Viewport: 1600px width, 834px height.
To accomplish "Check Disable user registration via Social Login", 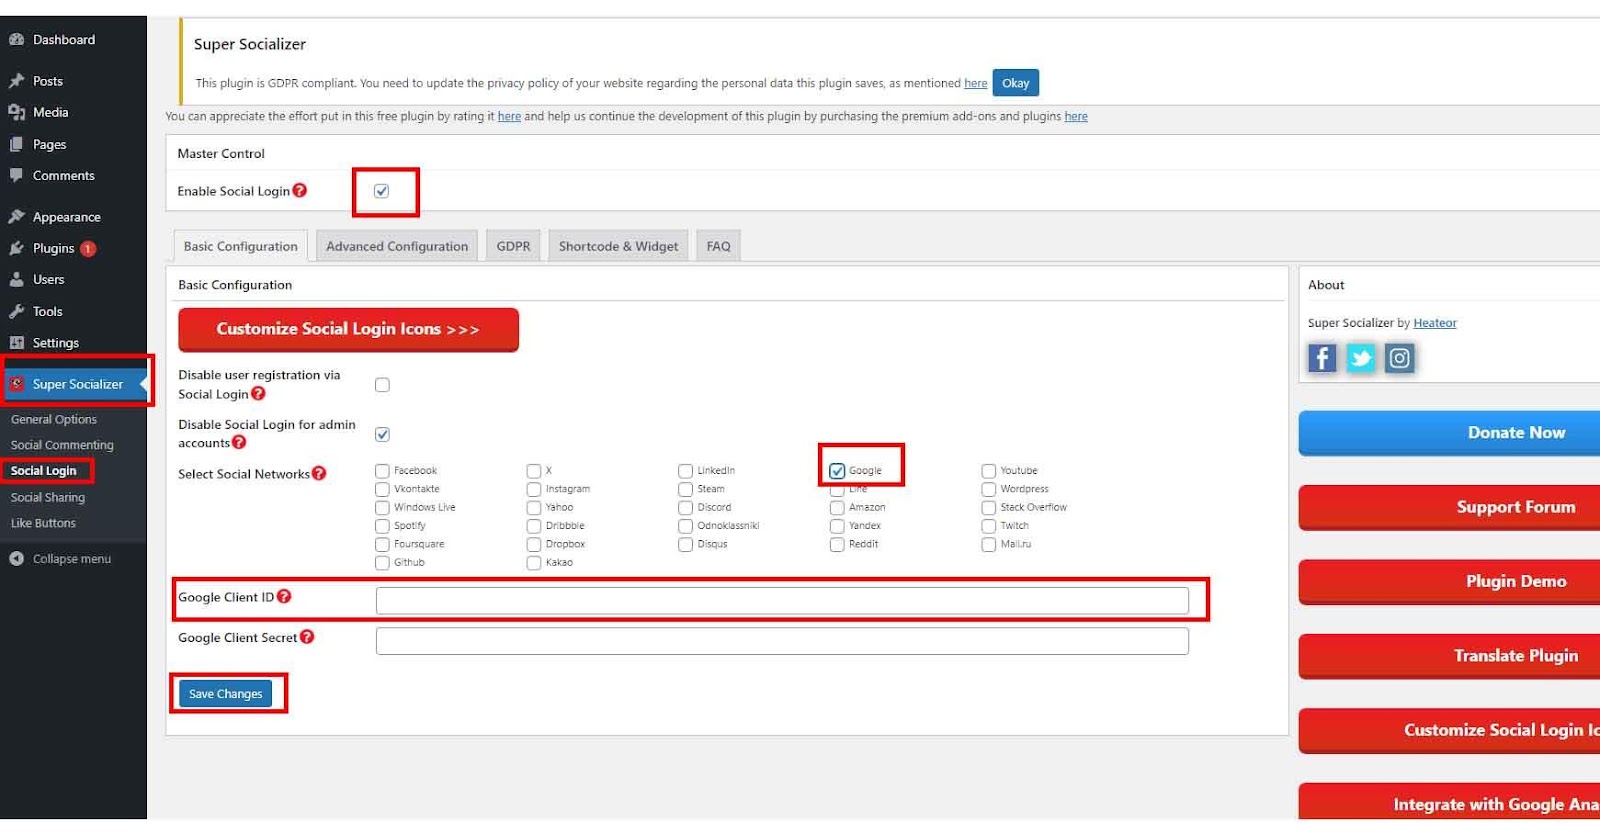I will tap(382, 385).
